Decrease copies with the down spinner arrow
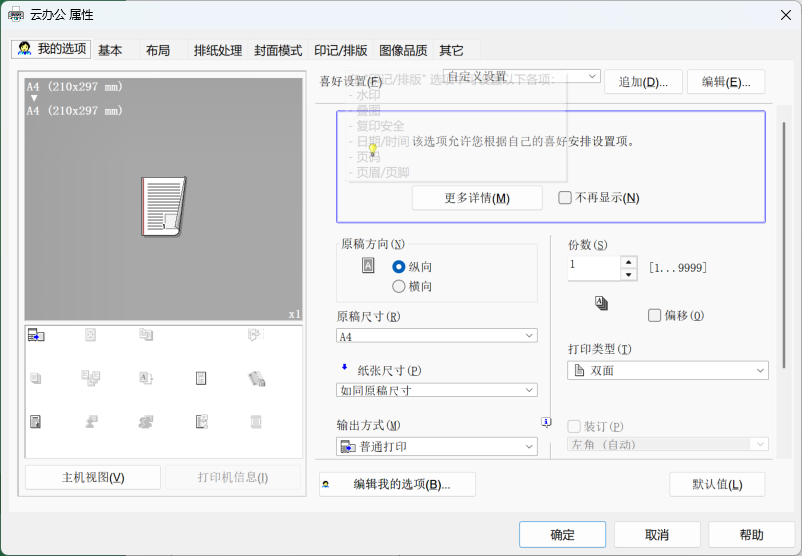 (629, 275)
